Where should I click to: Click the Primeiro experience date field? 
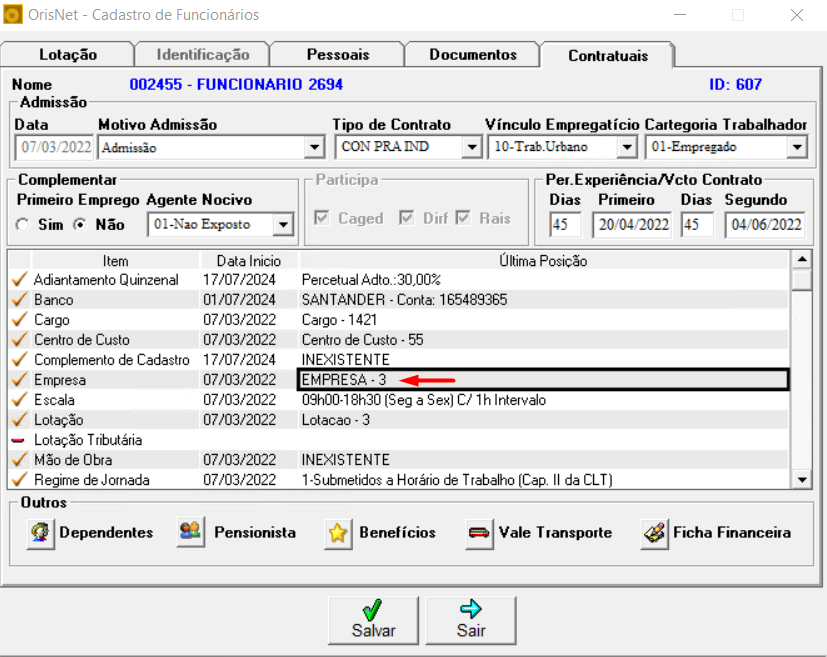coord(633,225)
